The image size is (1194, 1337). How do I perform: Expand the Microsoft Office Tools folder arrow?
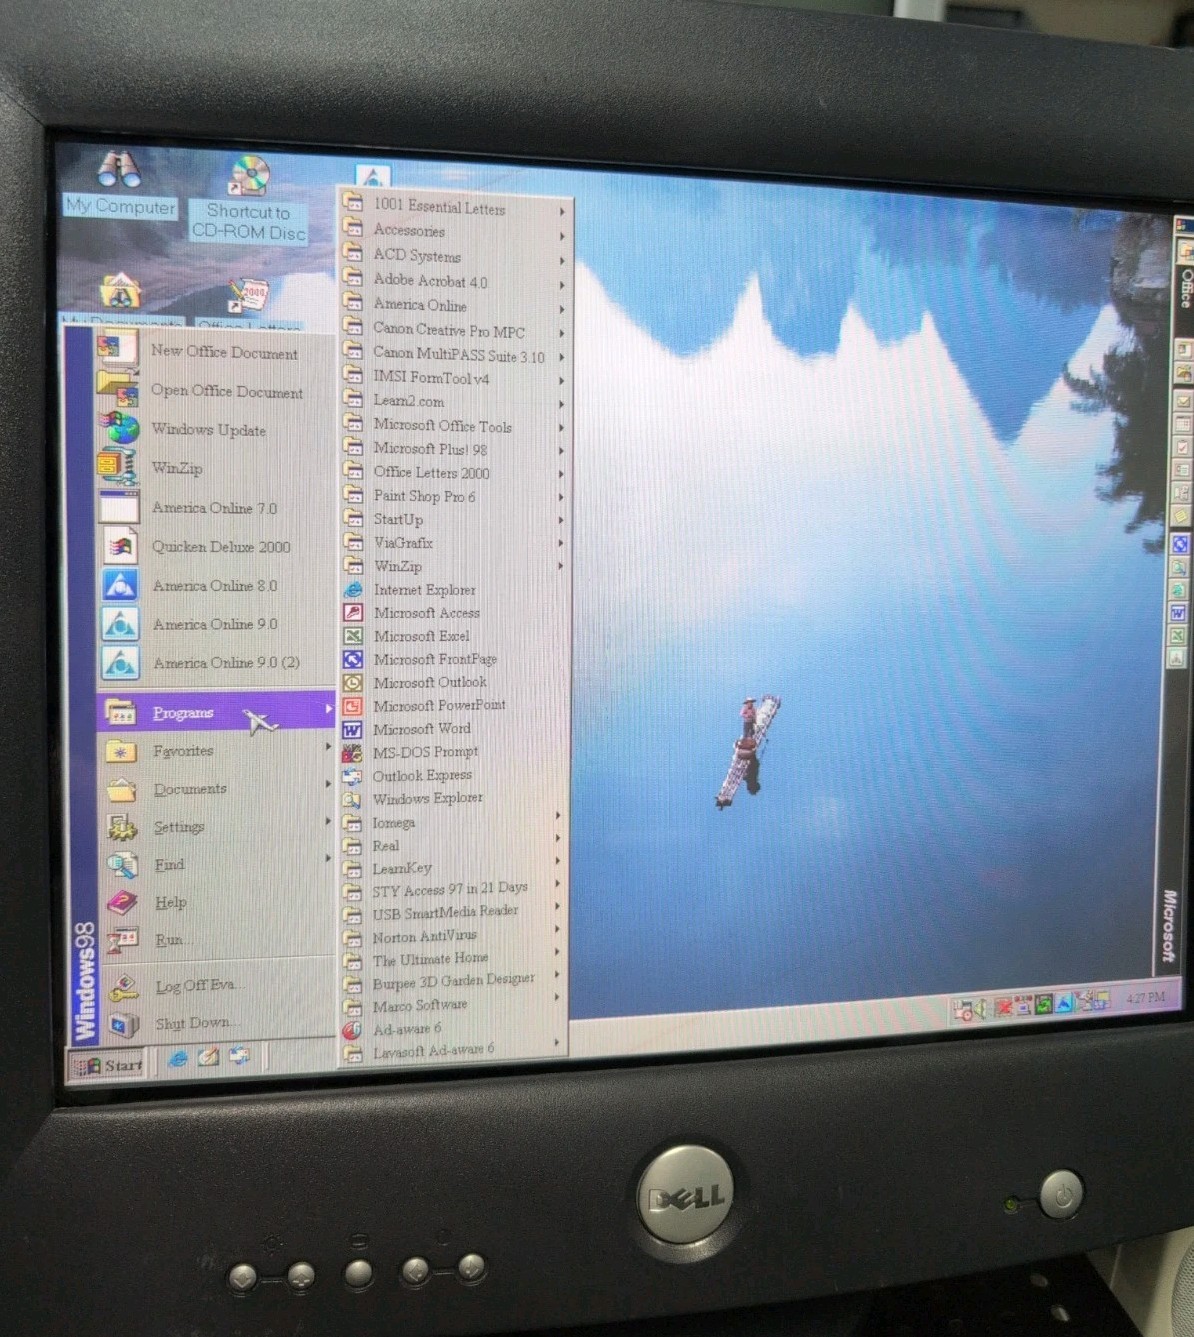pyautogui.click(x=562, y=427)
